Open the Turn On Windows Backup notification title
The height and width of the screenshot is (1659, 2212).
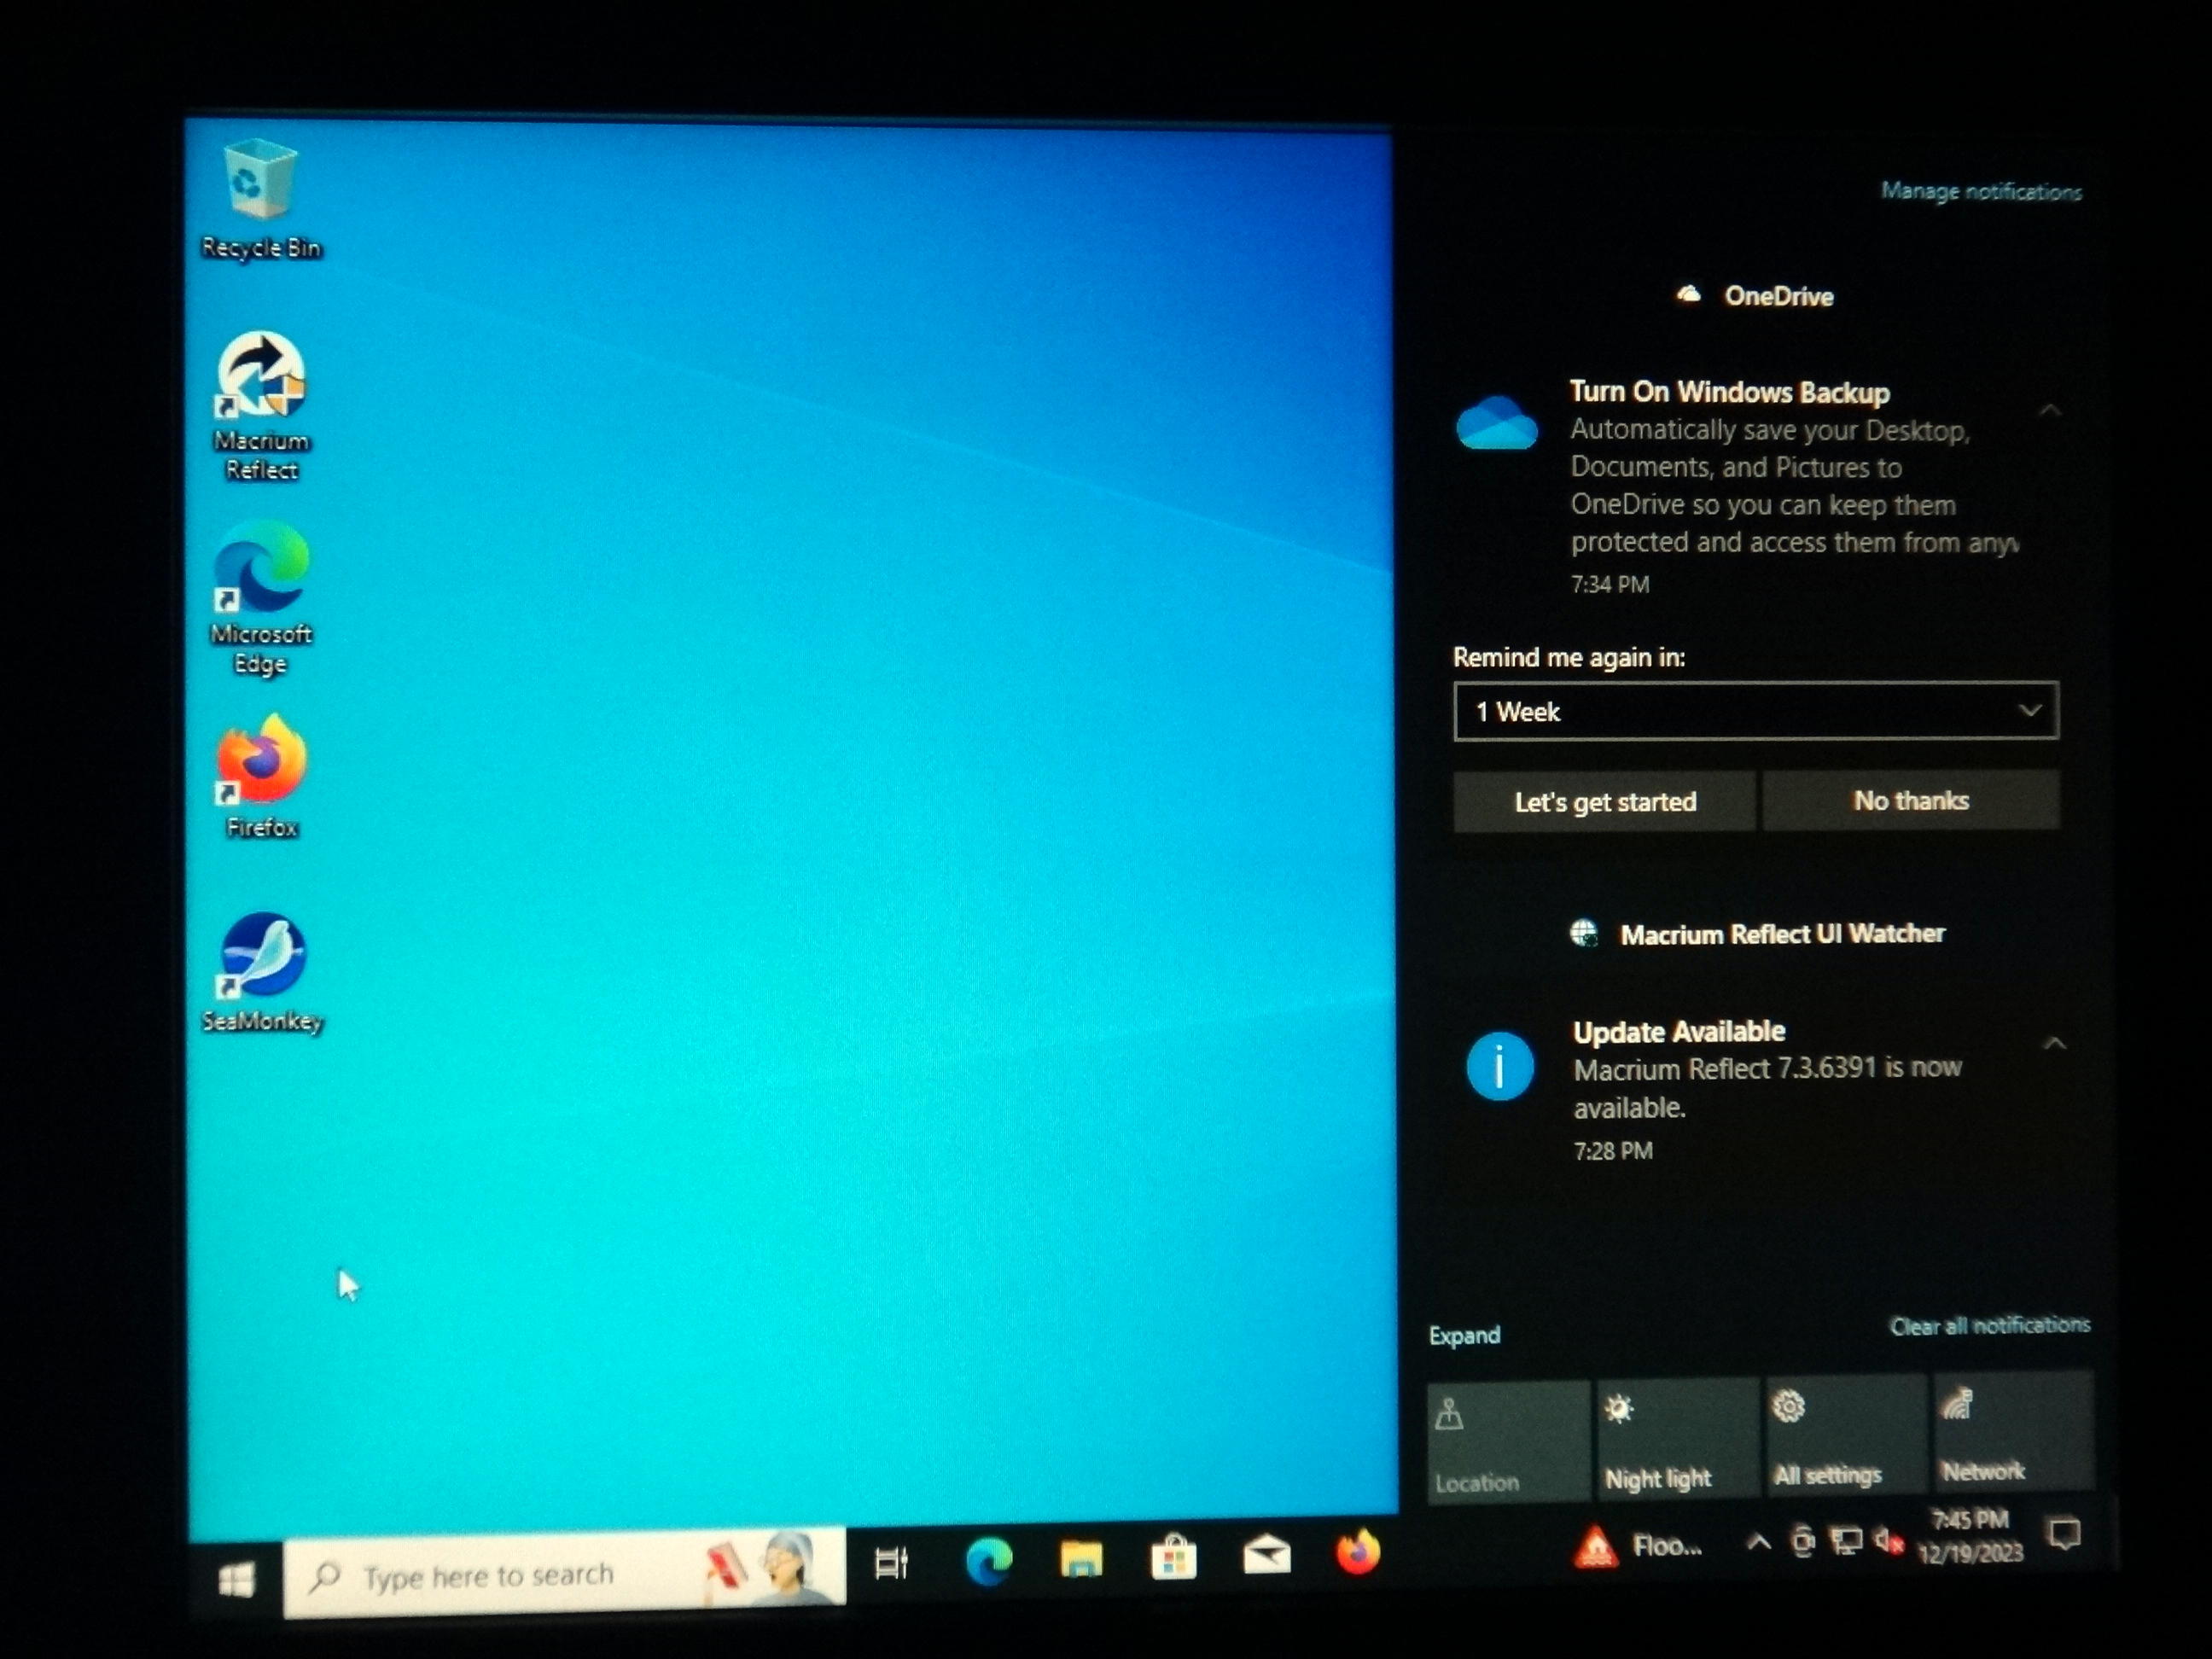tap(1729, 392)
